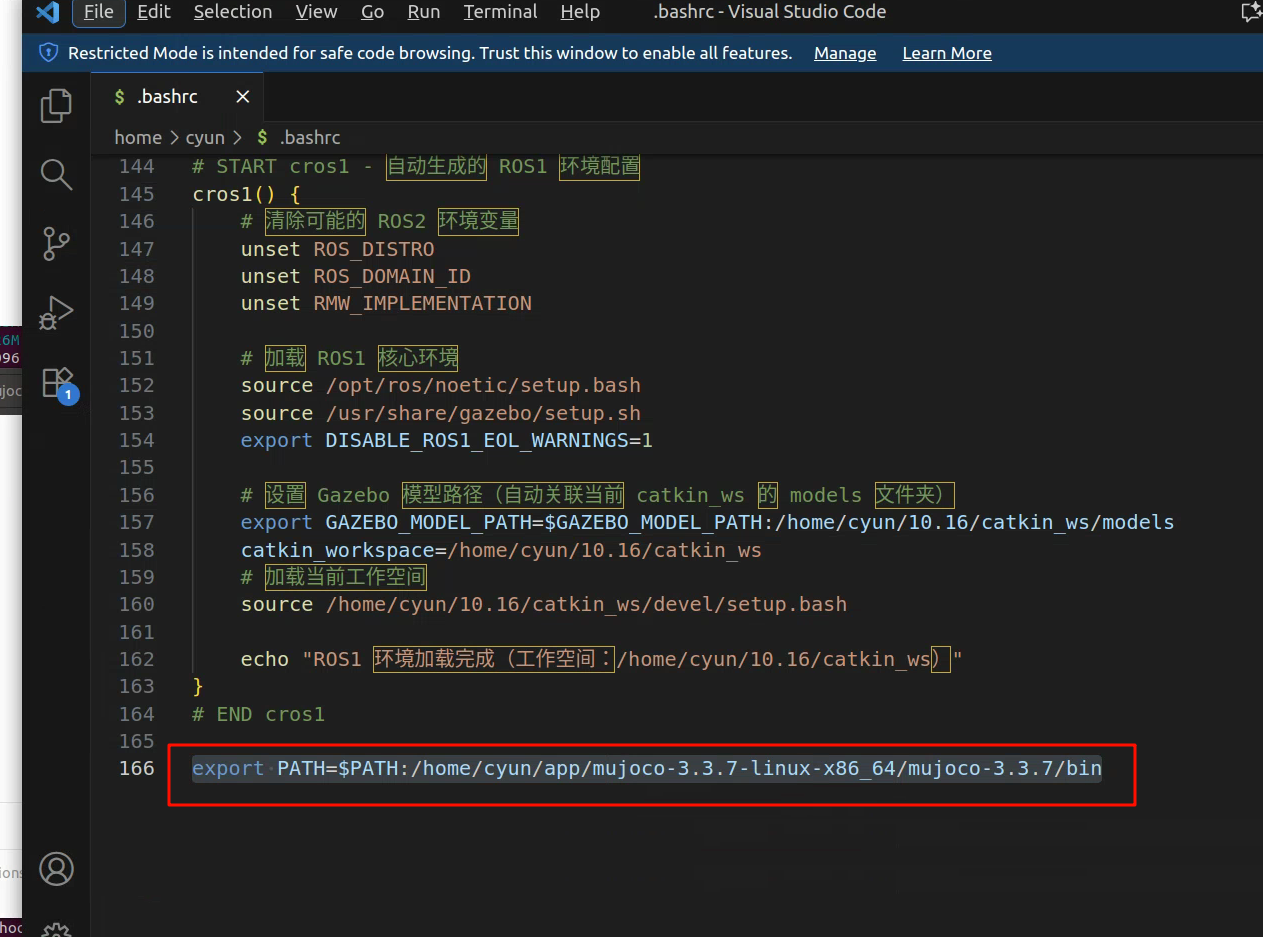This screenshot has height=937, width=1263.
Task: Open the Edit menu
Action: click(154, 12)
